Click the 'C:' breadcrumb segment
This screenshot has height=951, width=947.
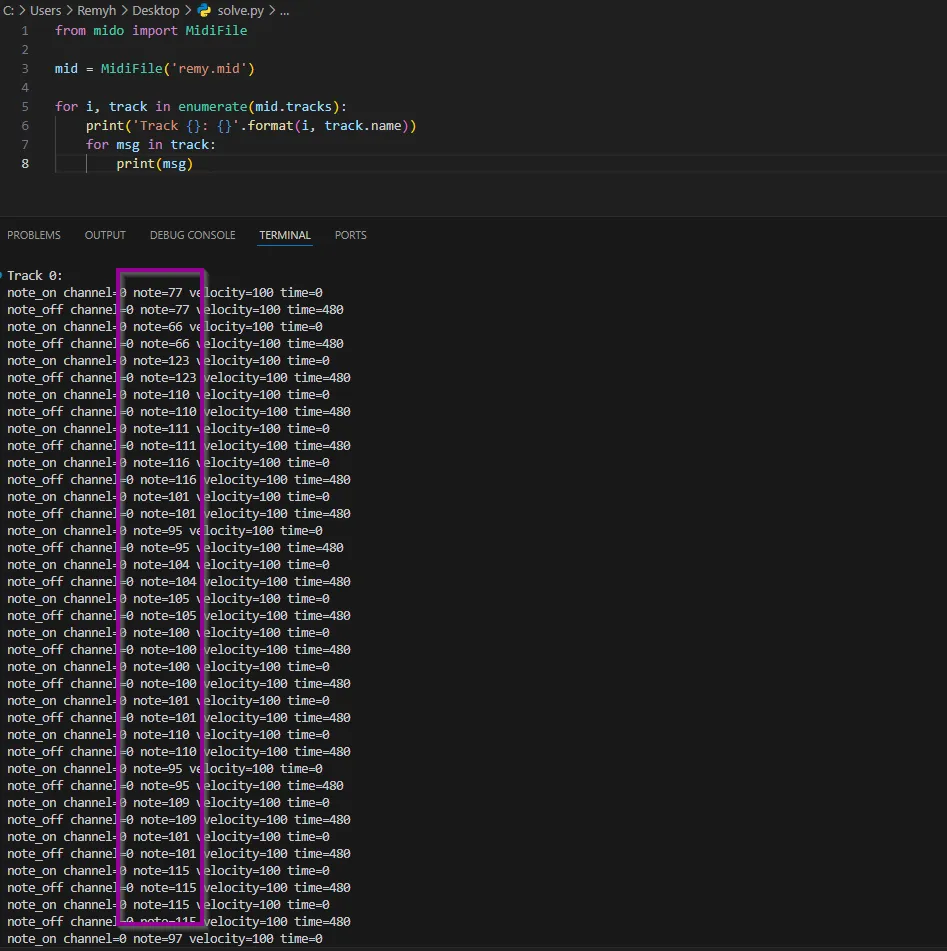coord(8,11)
